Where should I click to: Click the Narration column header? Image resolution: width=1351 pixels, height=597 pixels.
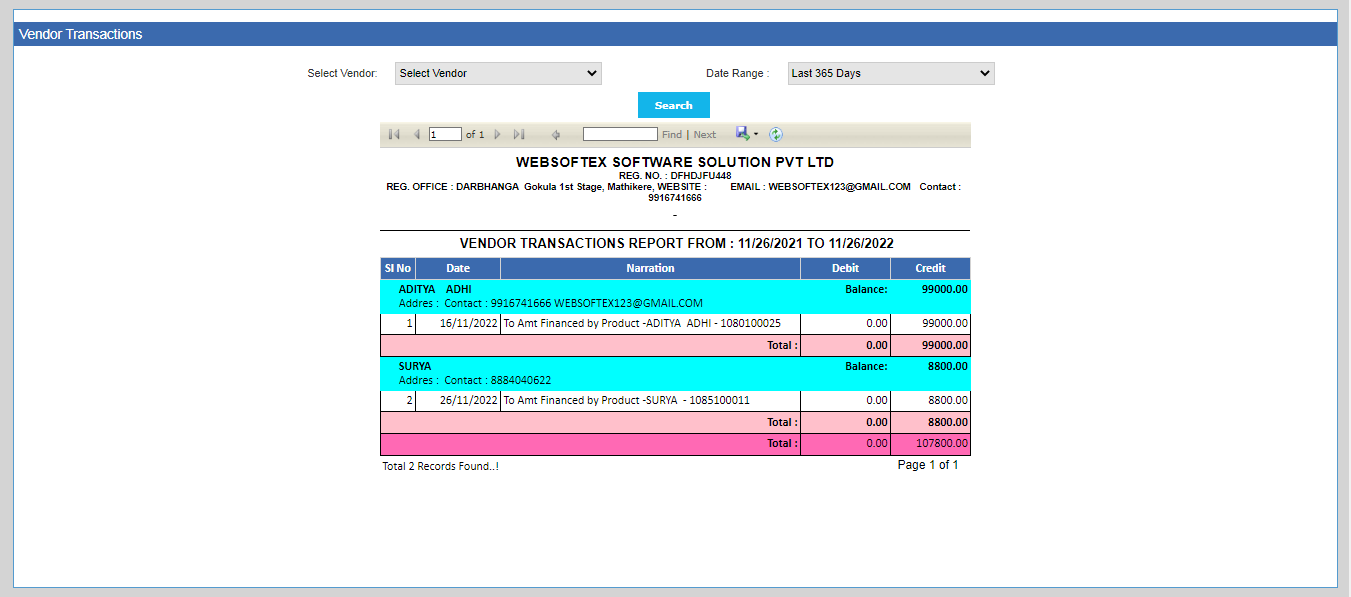click(x=650, y=268)
